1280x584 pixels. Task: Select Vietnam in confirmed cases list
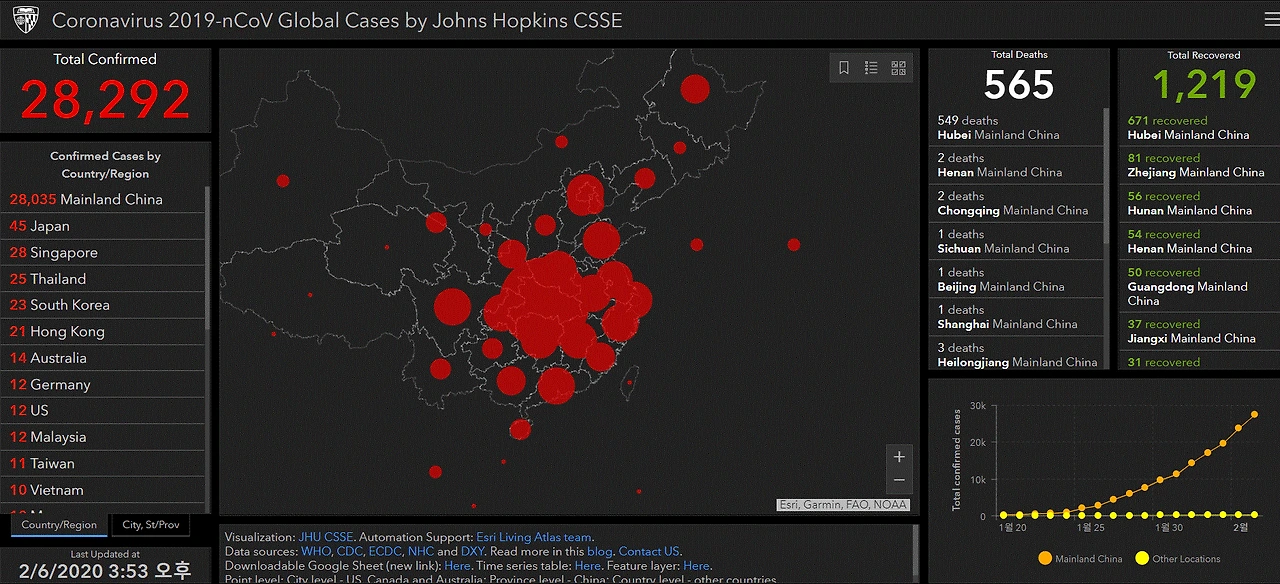point(104,490)
